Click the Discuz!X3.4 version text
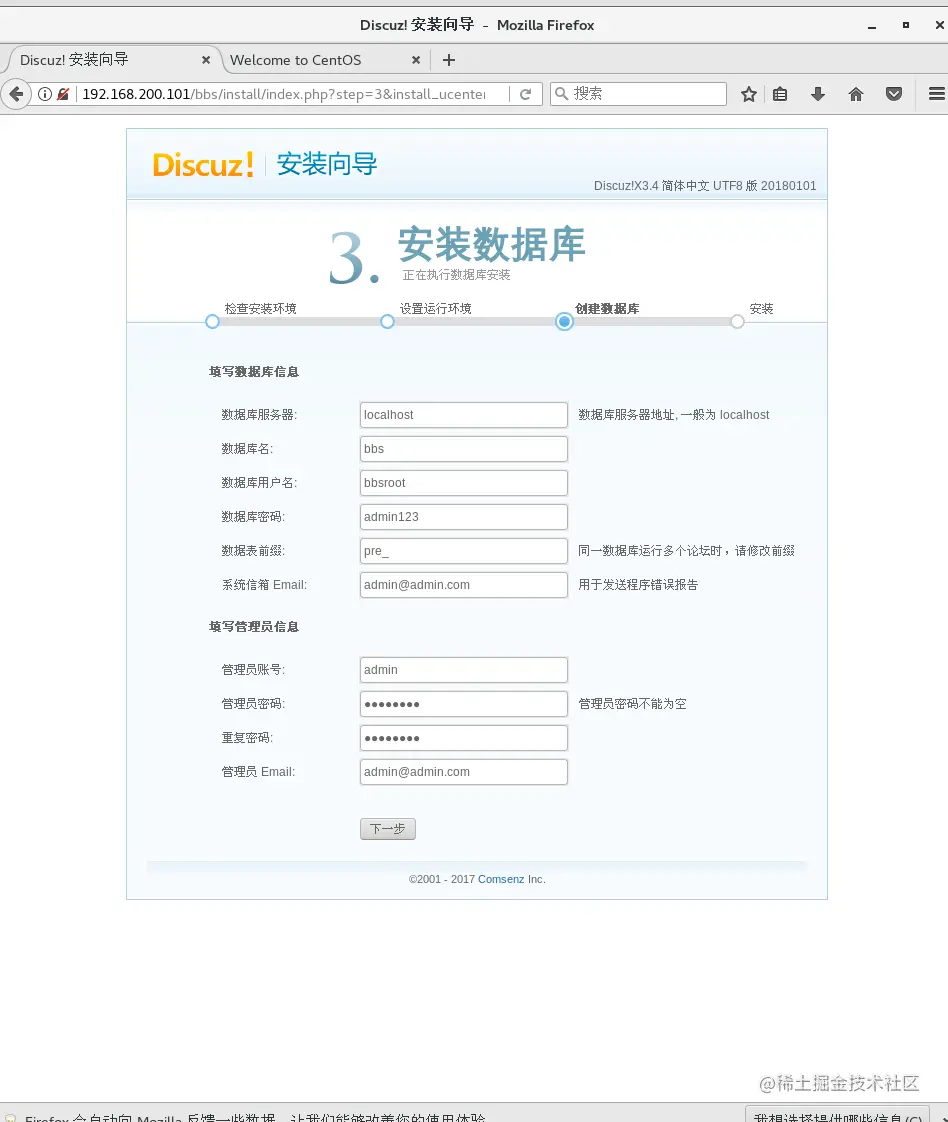Image resolution: width=948 pixels, height=1122 pixels. click(x=705, y=185)
